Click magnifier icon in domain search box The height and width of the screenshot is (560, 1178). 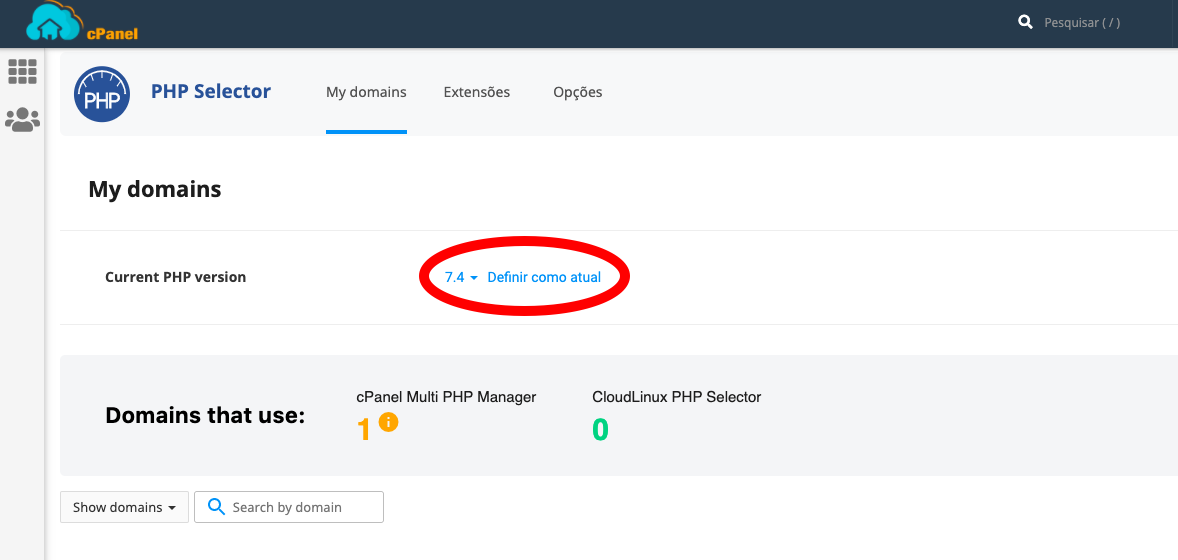[x=216, y=507]
